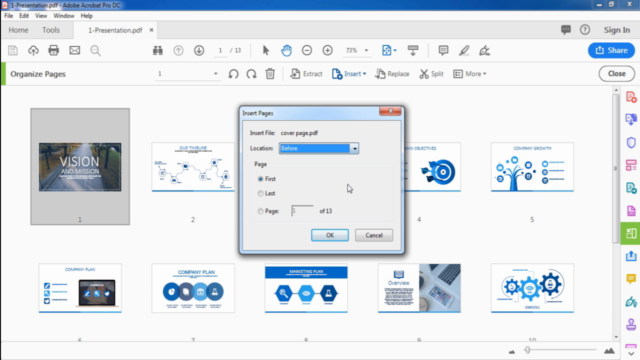Select the Vision and Mission page thumbnail
The height and width of the screenshot is (360, 640).
tap(80, 167)
